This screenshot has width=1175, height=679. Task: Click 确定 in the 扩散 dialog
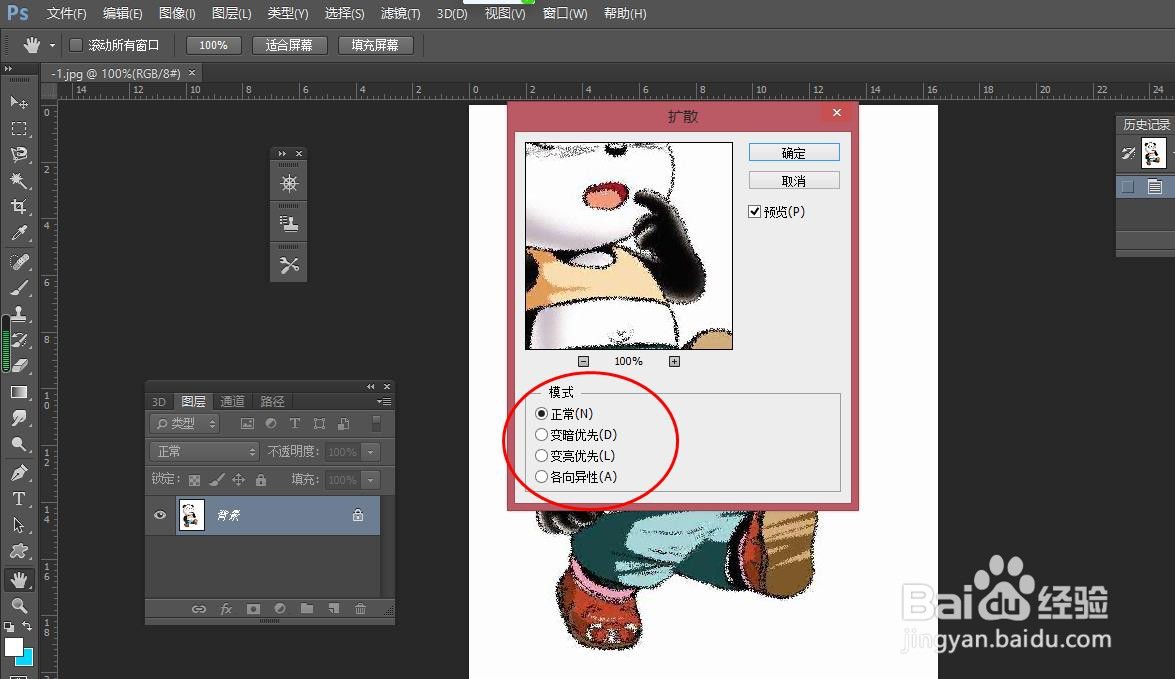[793, 152]
